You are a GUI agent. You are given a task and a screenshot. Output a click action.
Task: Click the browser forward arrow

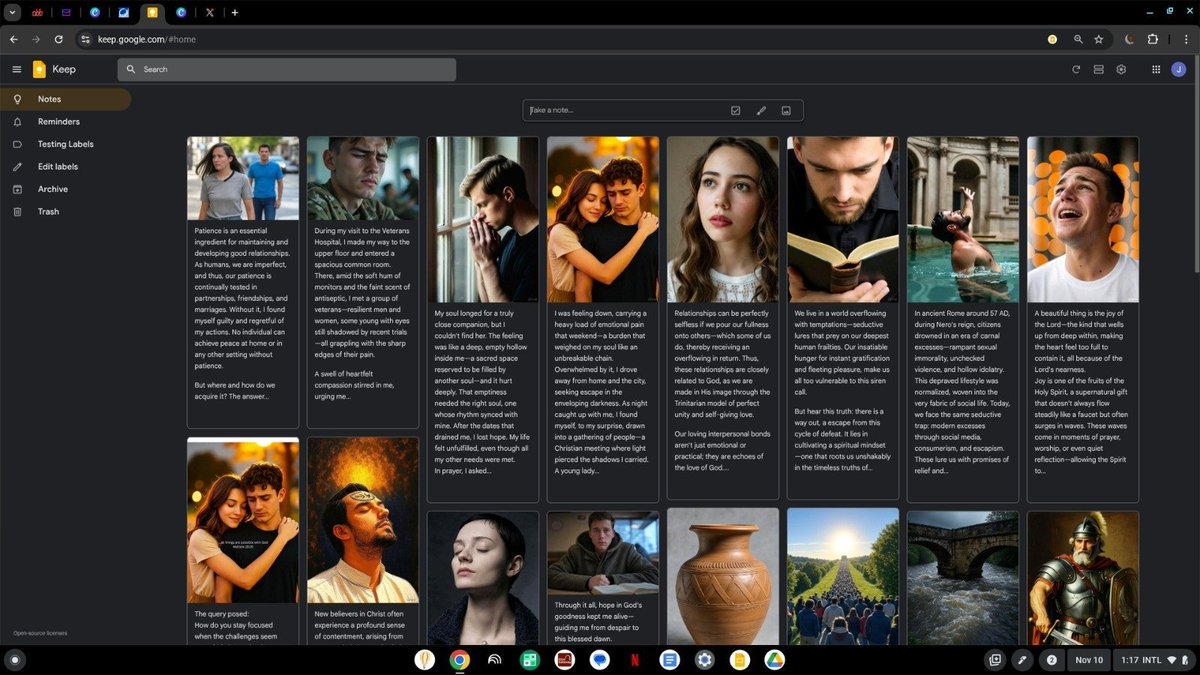point(36,39)
